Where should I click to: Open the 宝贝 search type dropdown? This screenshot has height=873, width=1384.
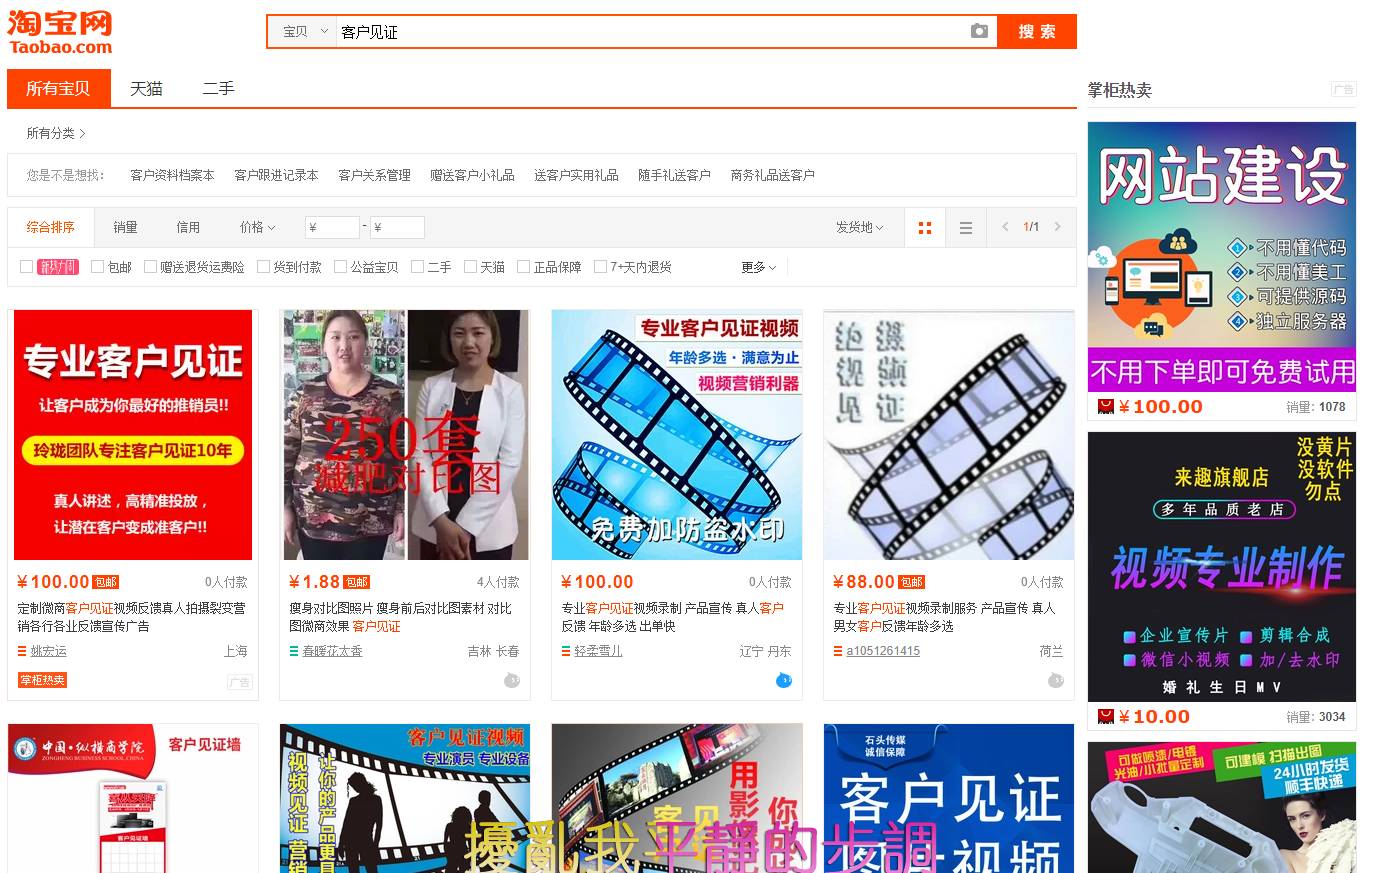click(304, 32)
